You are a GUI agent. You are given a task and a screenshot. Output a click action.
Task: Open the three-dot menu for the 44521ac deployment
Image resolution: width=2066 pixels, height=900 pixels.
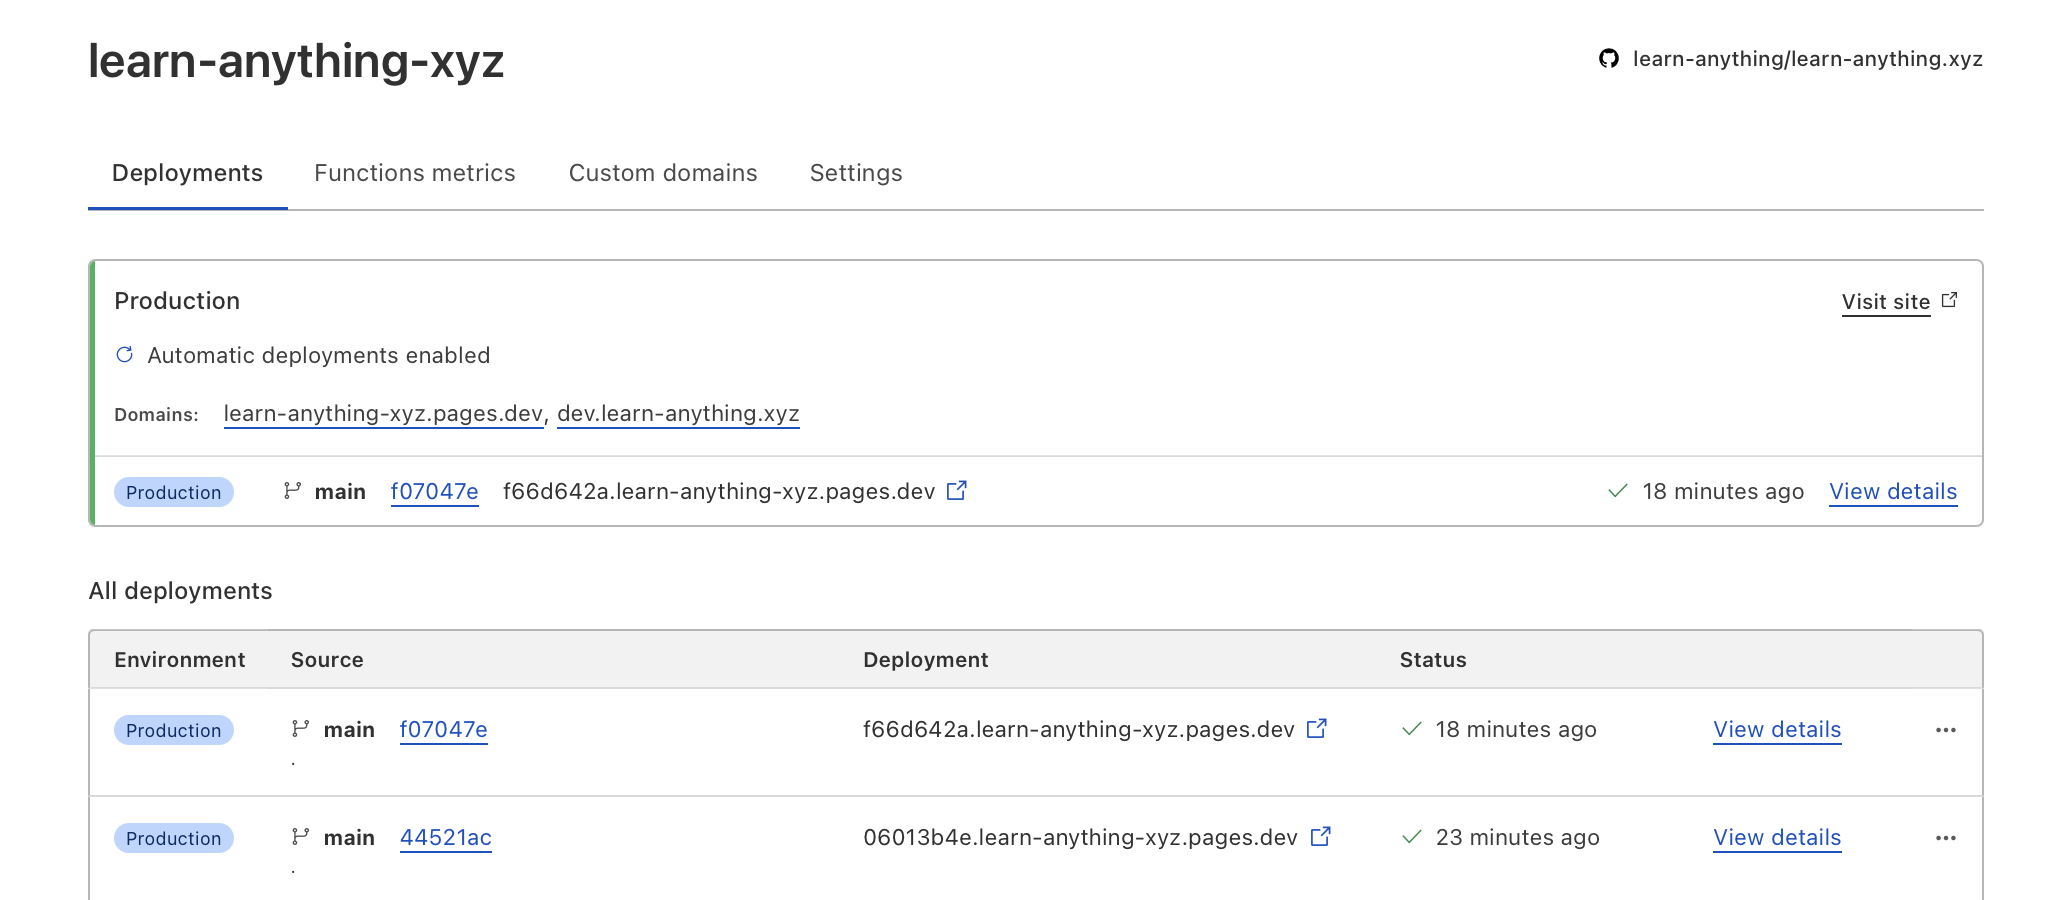click(1945, 838)
